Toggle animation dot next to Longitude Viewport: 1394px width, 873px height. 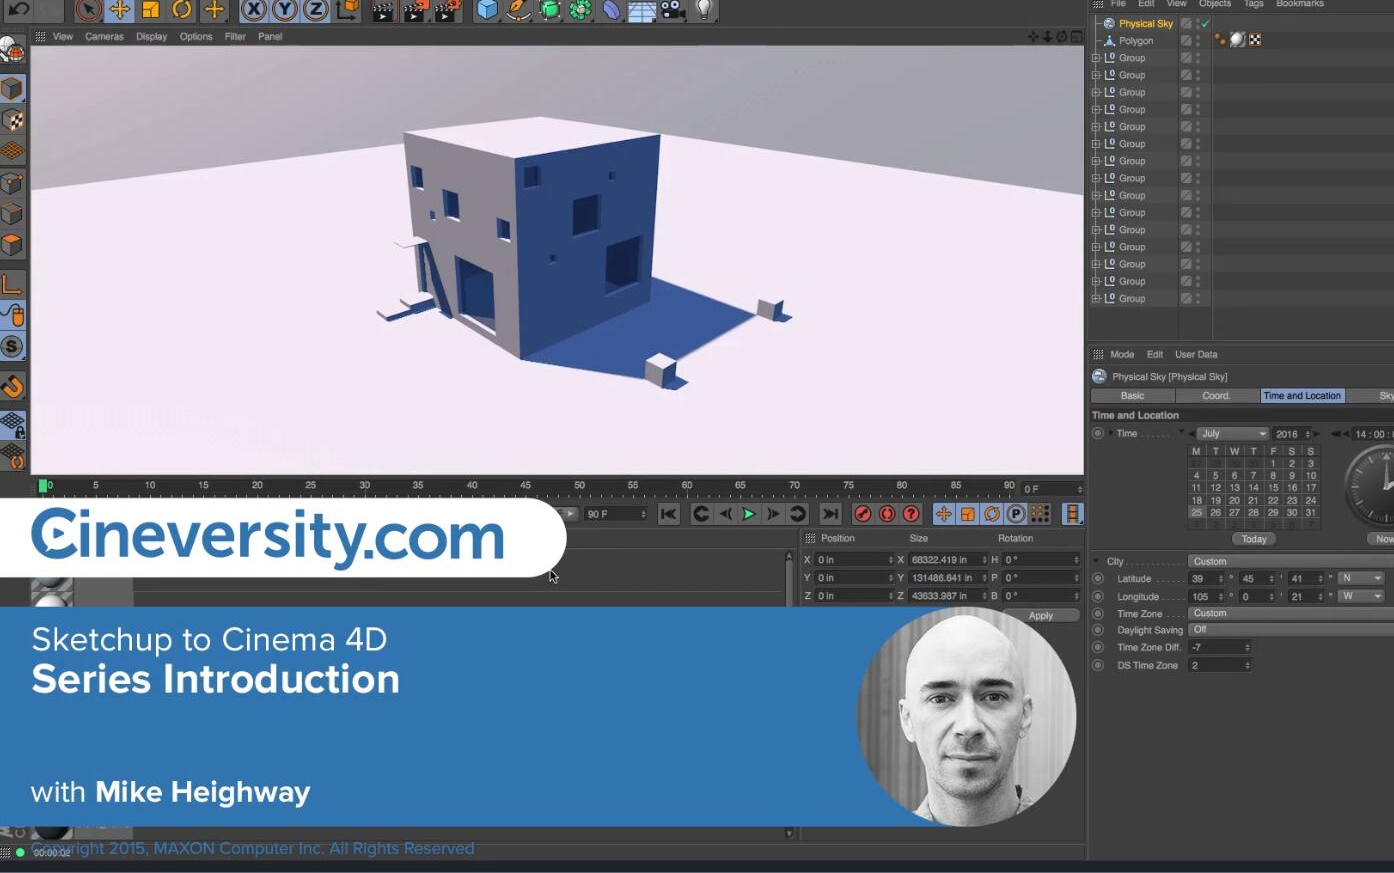pyautogui.click(x=1098, y=596)
